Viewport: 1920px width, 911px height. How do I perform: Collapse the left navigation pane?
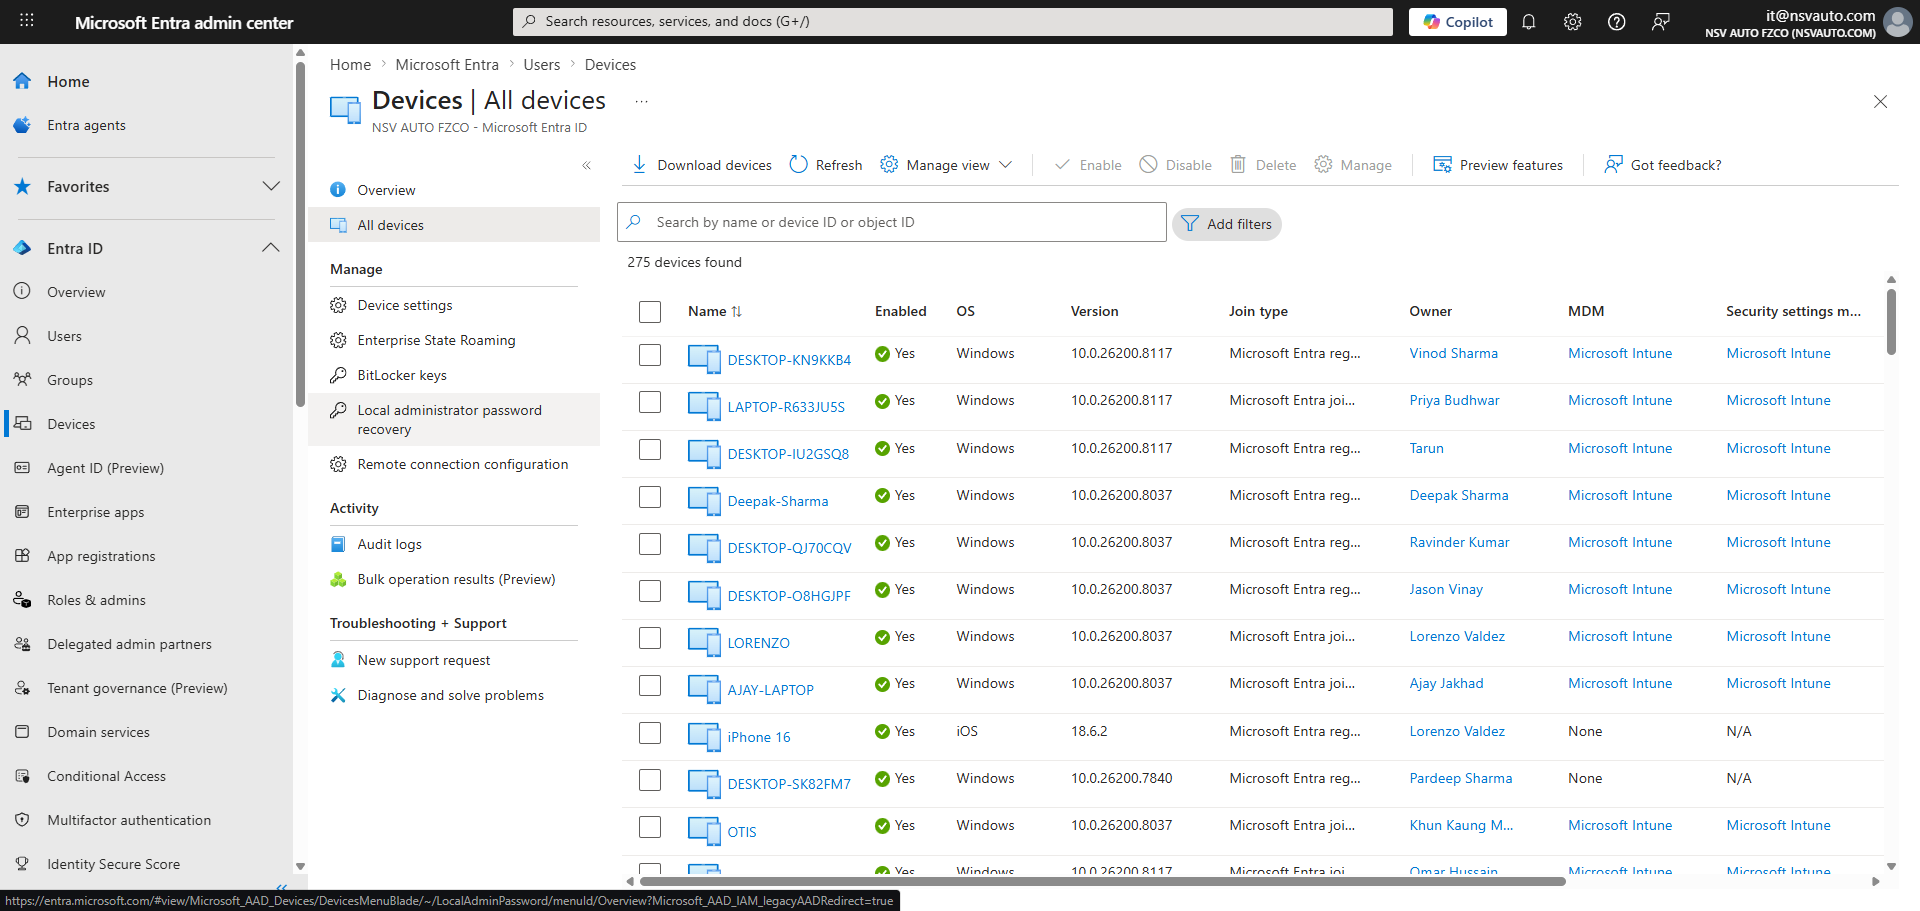(x=281, y=886)
